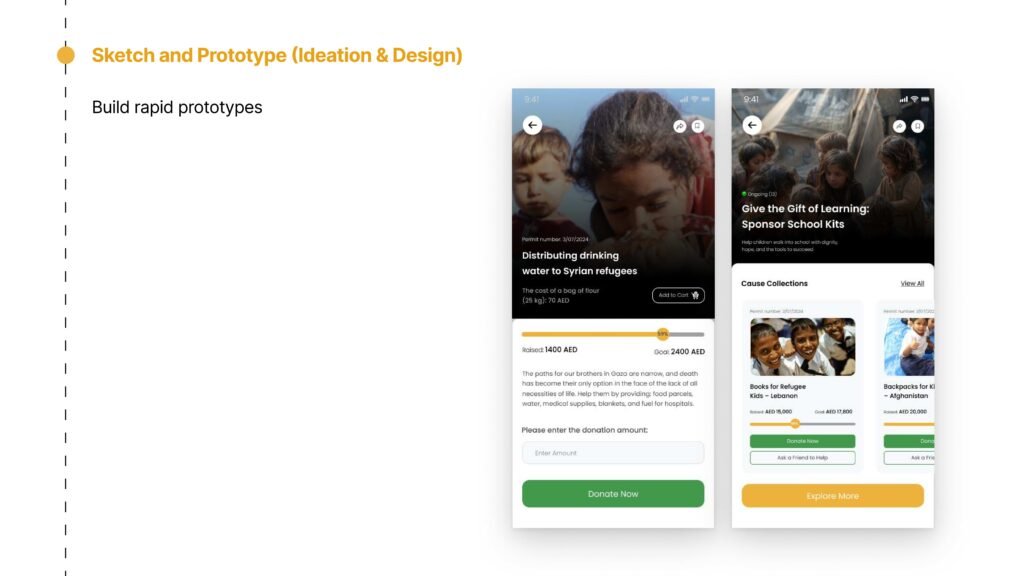The image size is (1024, 576).
Task: Donate Now to Books for Refugee Kids
Action: click(802, 441)
